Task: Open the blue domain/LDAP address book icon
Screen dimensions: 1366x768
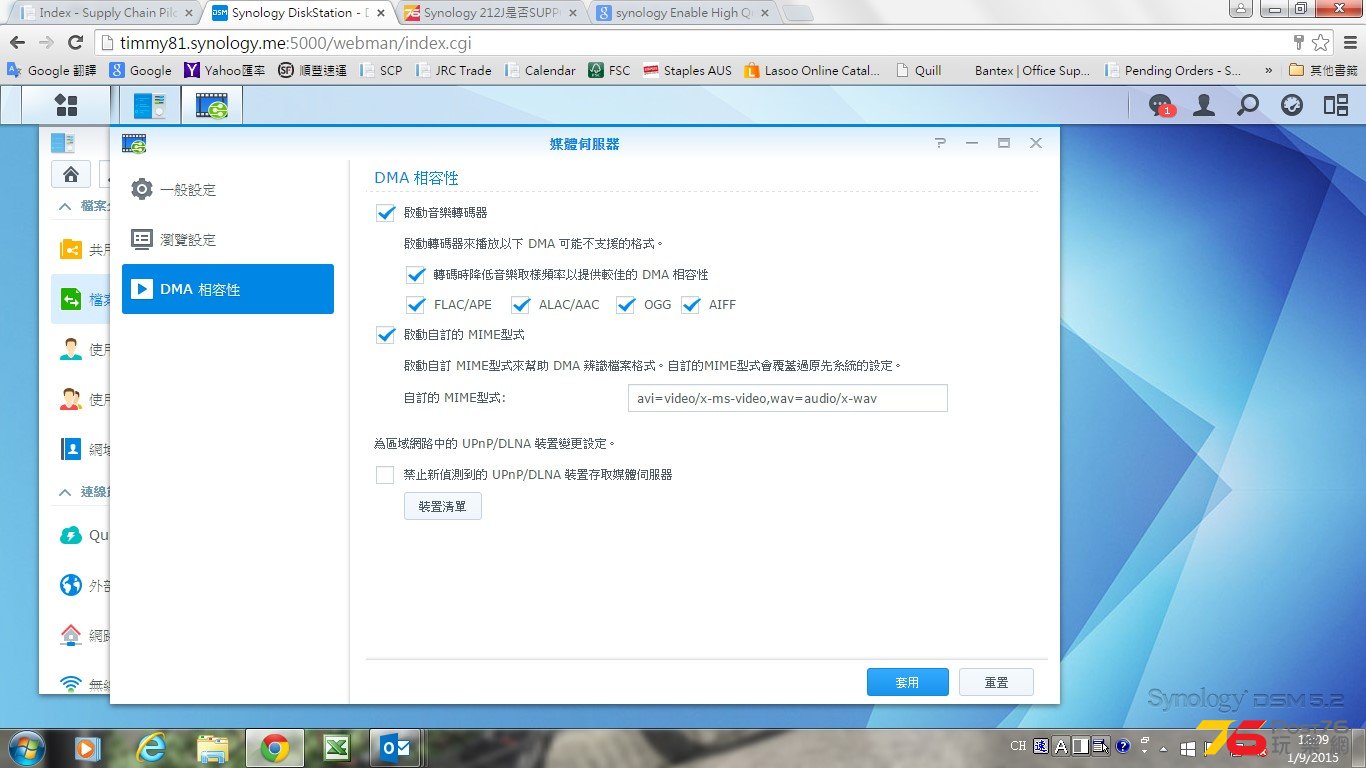Action: [x=71, y=449]
